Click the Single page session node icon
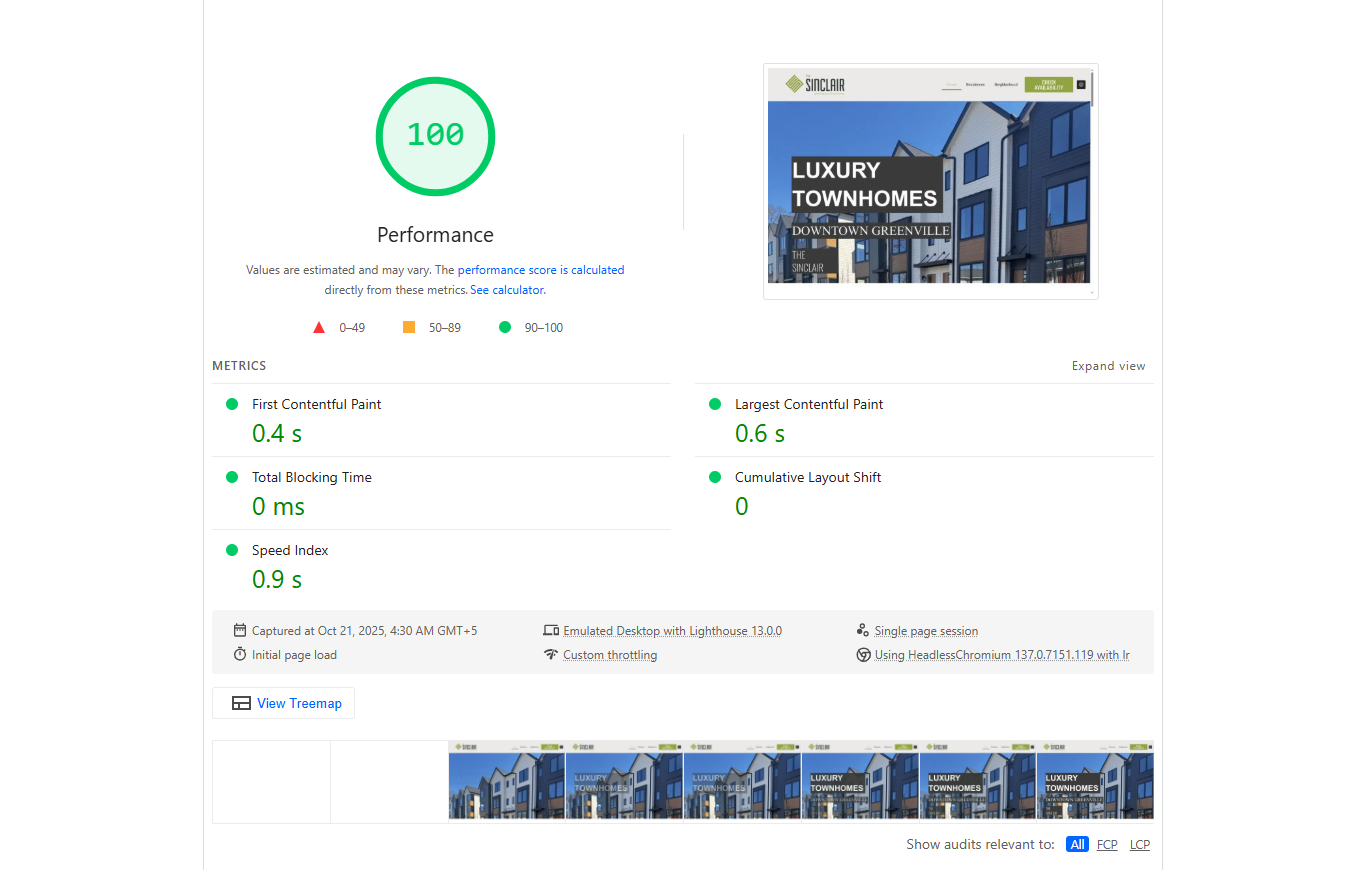This screenshot has width=1366, height=870. pyautogui.click(x=863, y=630)
